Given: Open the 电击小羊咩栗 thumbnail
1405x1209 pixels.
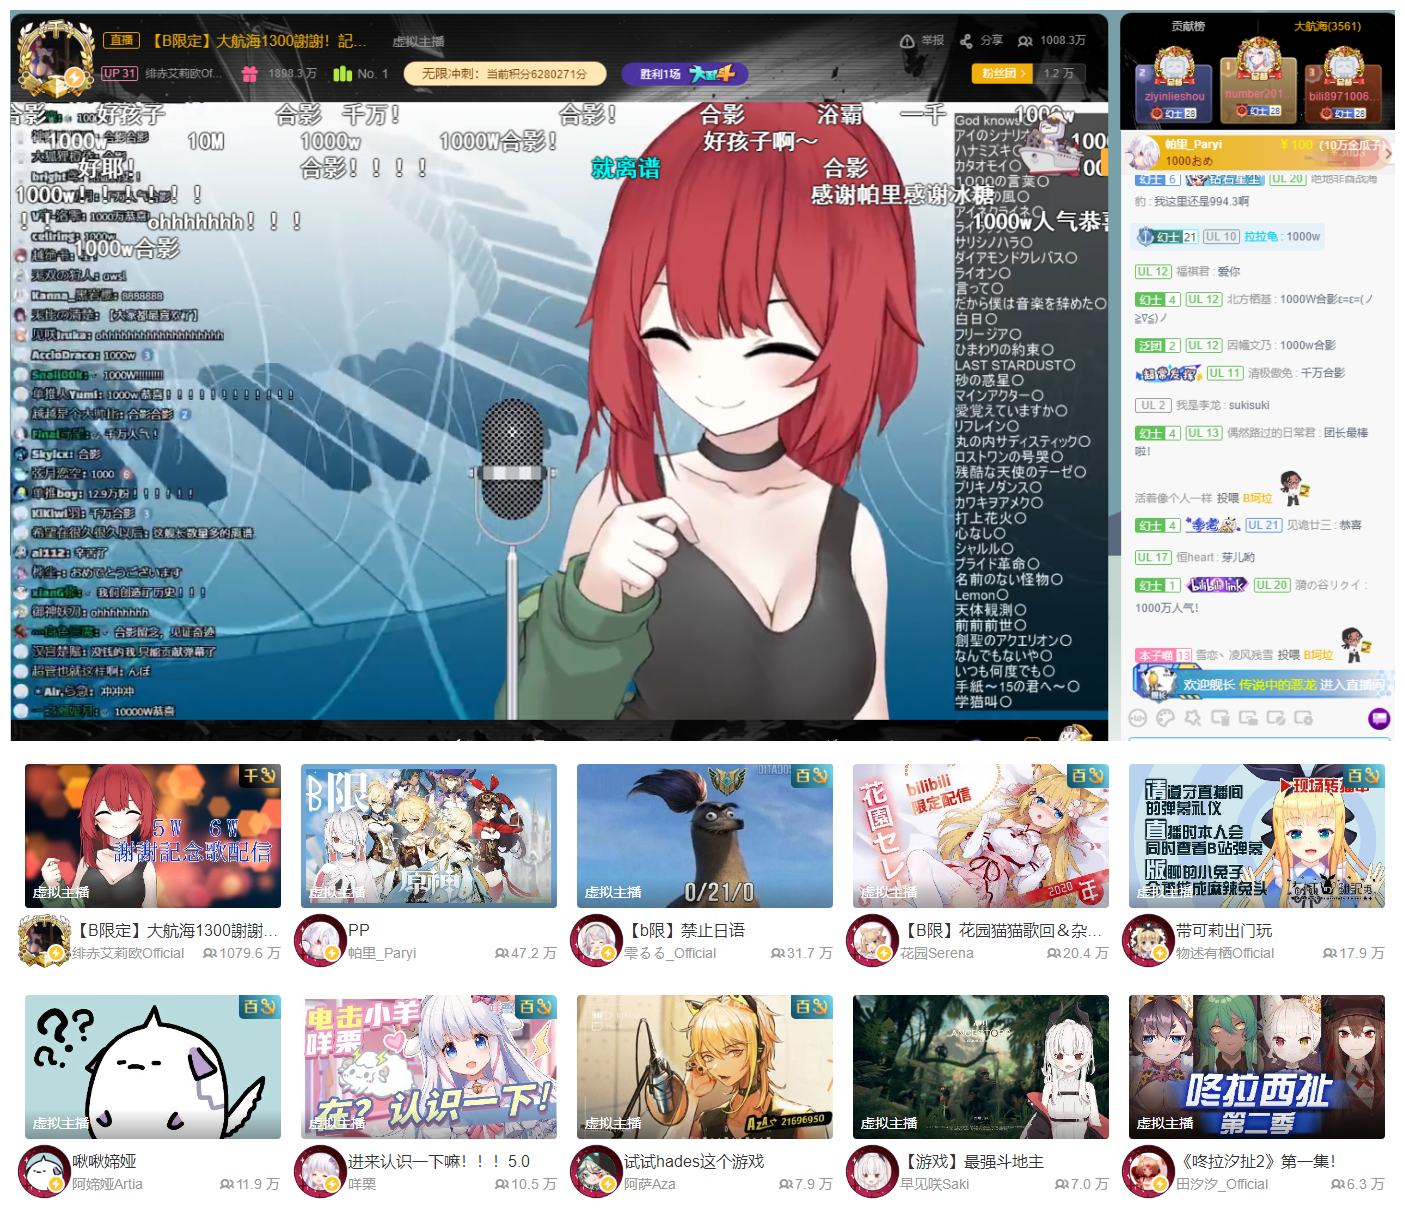Looking at the screenshot, I should 429,1067.
